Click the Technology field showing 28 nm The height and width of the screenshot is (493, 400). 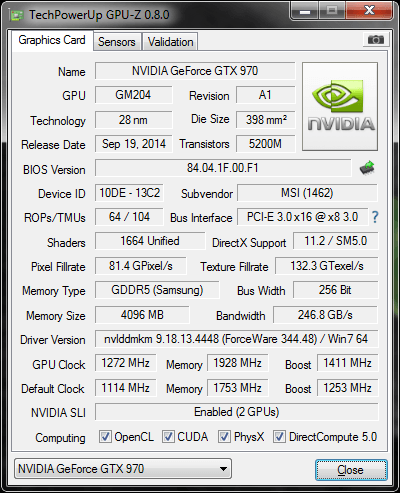(133, 120)
